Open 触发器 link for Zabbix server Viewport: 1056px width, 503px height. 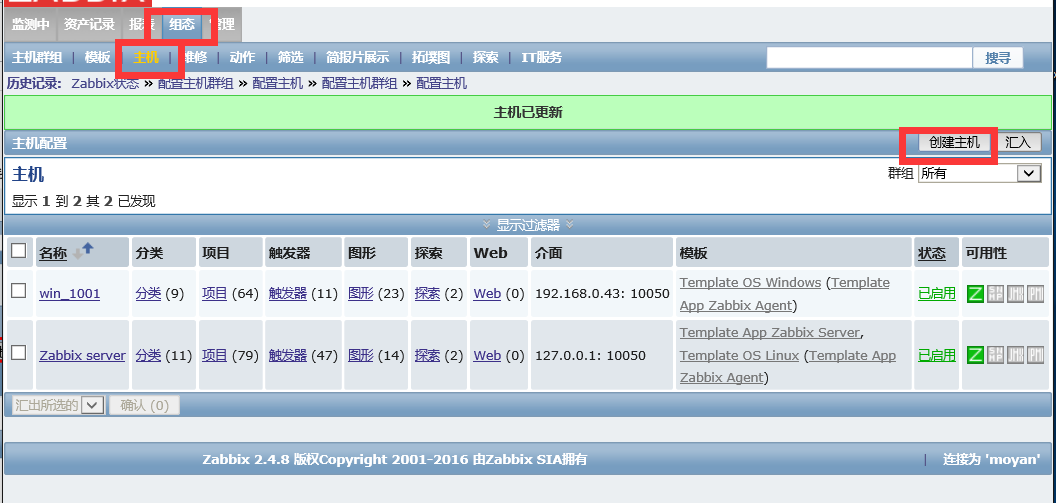pos(288,355)
